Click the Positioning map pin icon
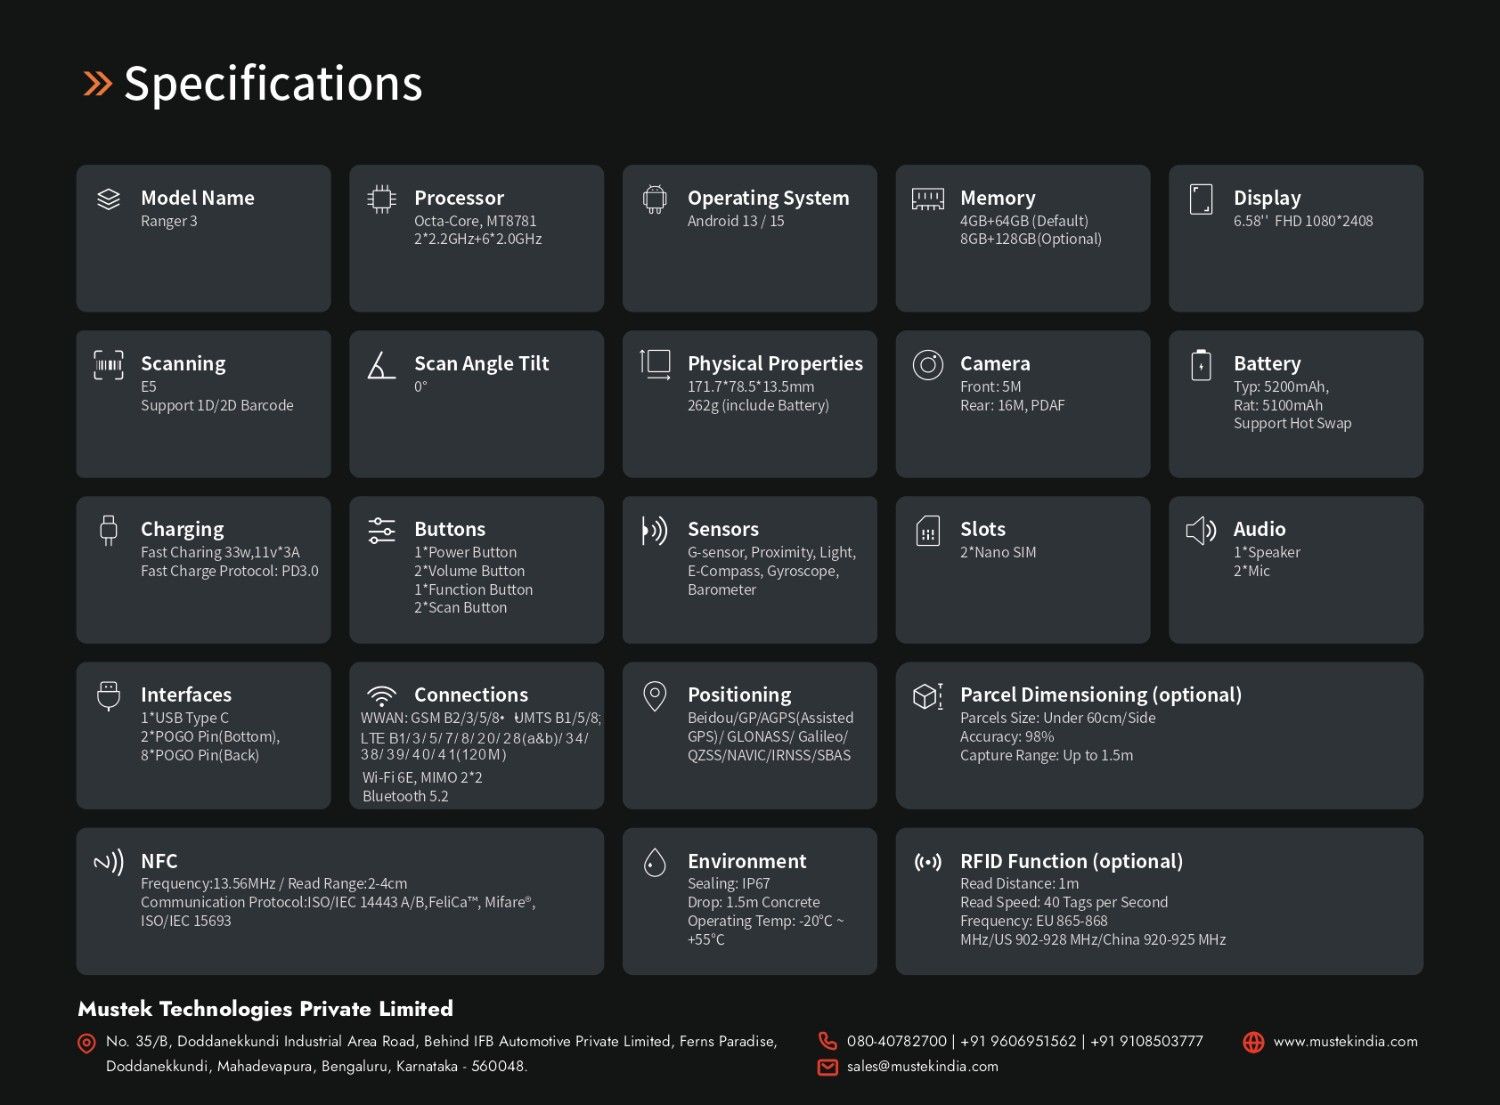Screen dimensions: 1500x1105 [x=655, y=696]
